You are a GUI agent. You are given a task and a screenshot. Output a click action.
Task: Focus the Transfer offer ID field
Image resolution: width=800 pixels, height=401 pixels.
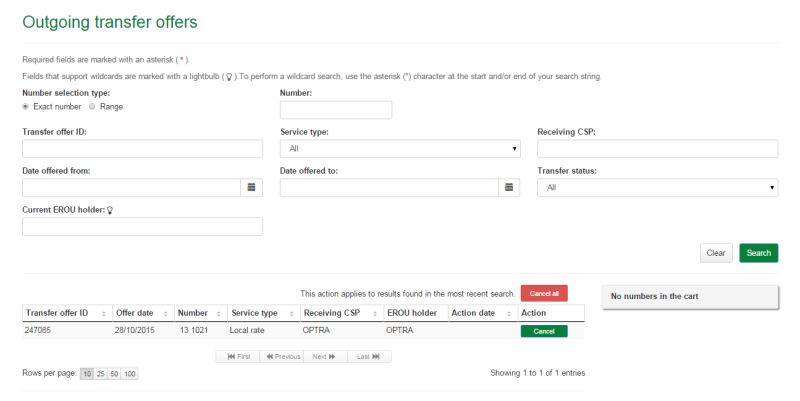click(x=142, y=148)
